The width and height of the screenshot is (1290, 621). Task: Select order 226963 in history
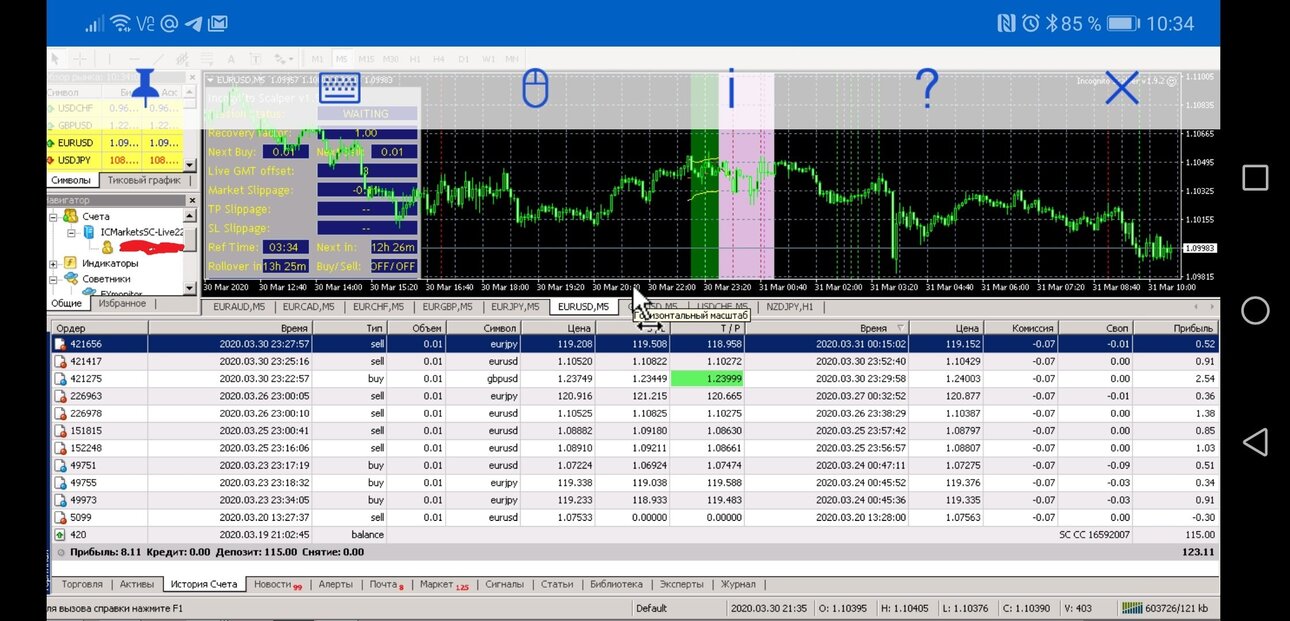click(x=633, y=396)
